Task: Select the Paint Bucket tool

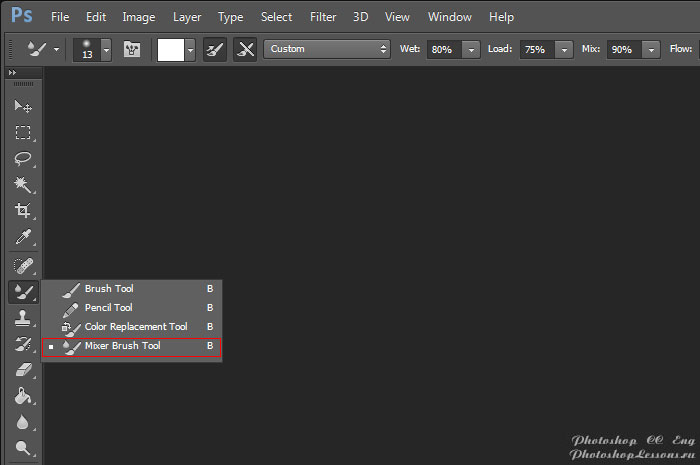Action: (23, 396)
